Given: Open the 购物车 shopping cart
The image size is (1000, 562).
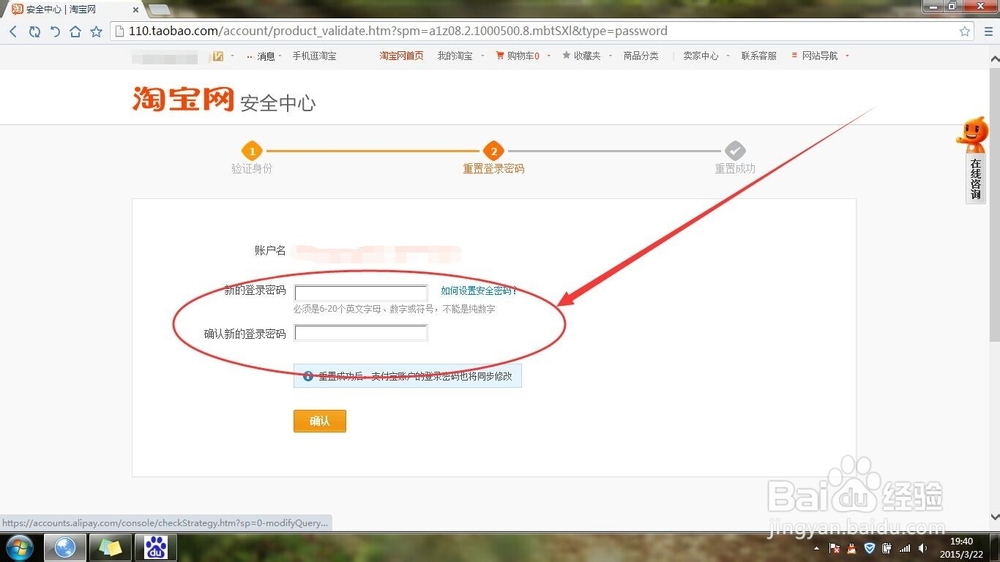Looking at the screenshot, I should (522, 56).
